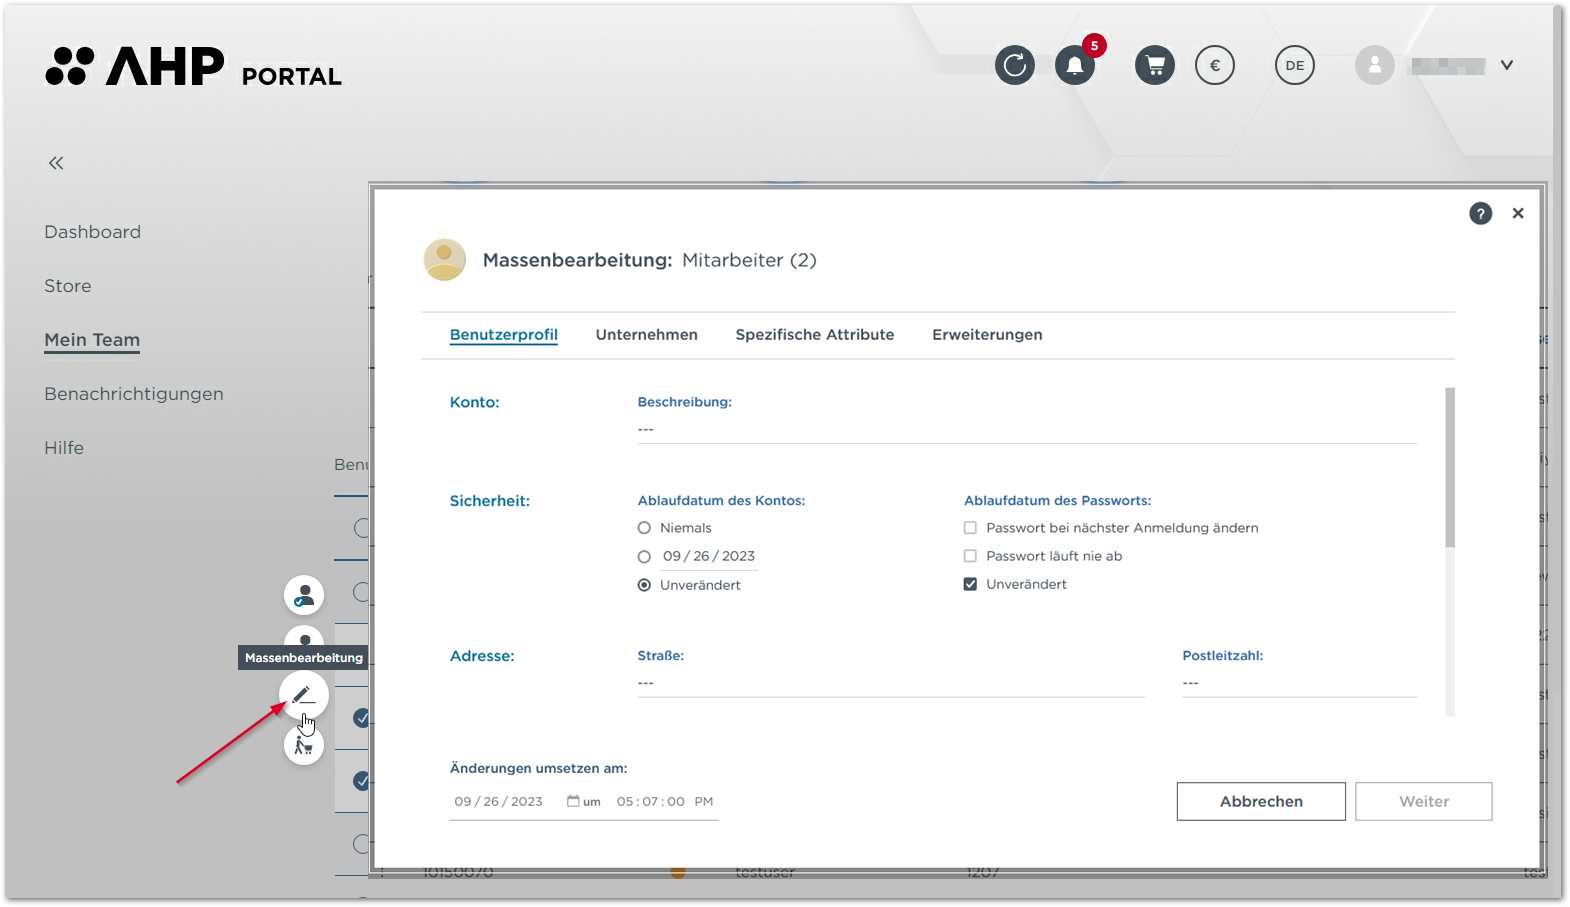
Task: Click the 05:07:00 PM time field
Action: tap(665, 802)
